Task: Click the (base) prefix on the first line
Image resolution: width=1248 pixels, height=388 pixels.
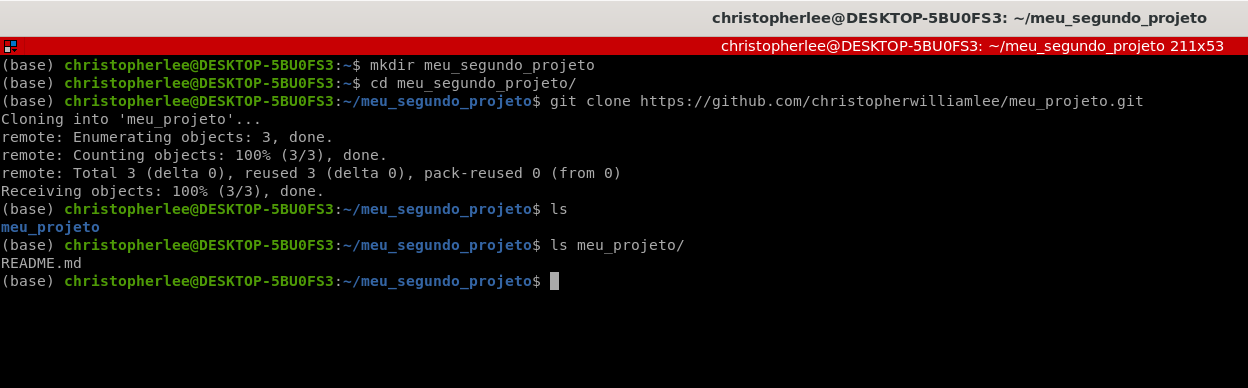Action: click(x=28, y=65)
